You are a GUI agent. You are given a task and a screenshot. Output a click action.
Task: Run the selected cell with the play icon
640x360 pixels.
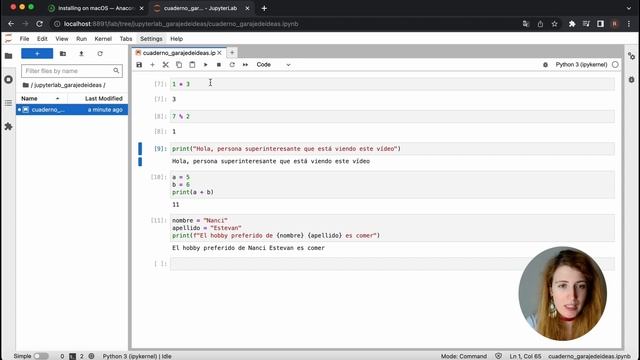(205, 64)
